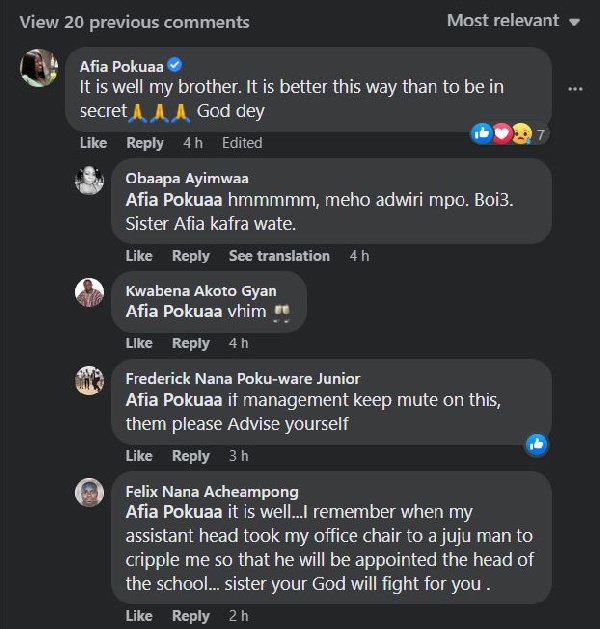Click the 3 h timestamp on Frederick's comment
Viewport: 600px width, 629px height.
pos(238,456)
